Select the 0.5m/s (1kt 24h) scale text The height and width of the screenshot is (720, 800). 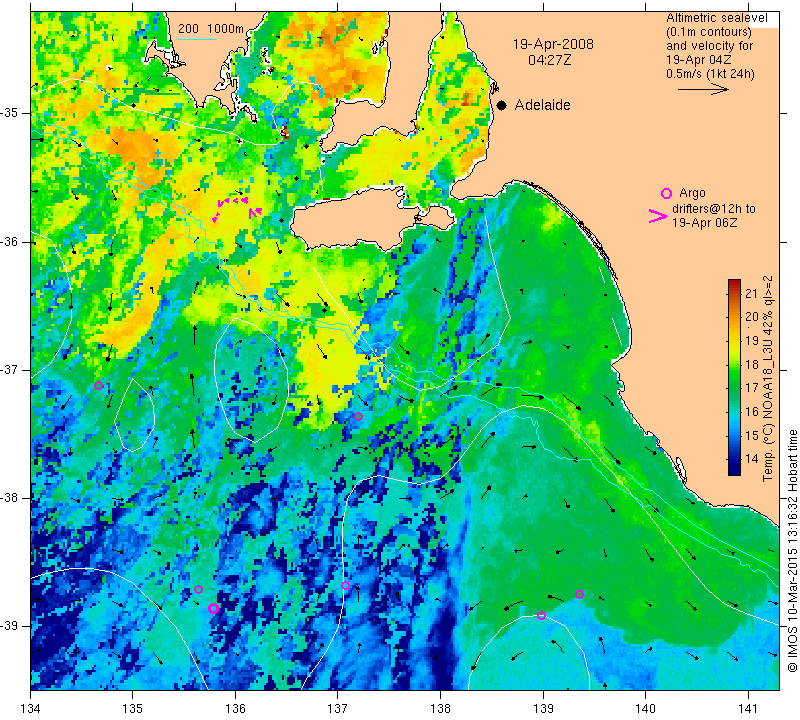click(x=710, y=74)
